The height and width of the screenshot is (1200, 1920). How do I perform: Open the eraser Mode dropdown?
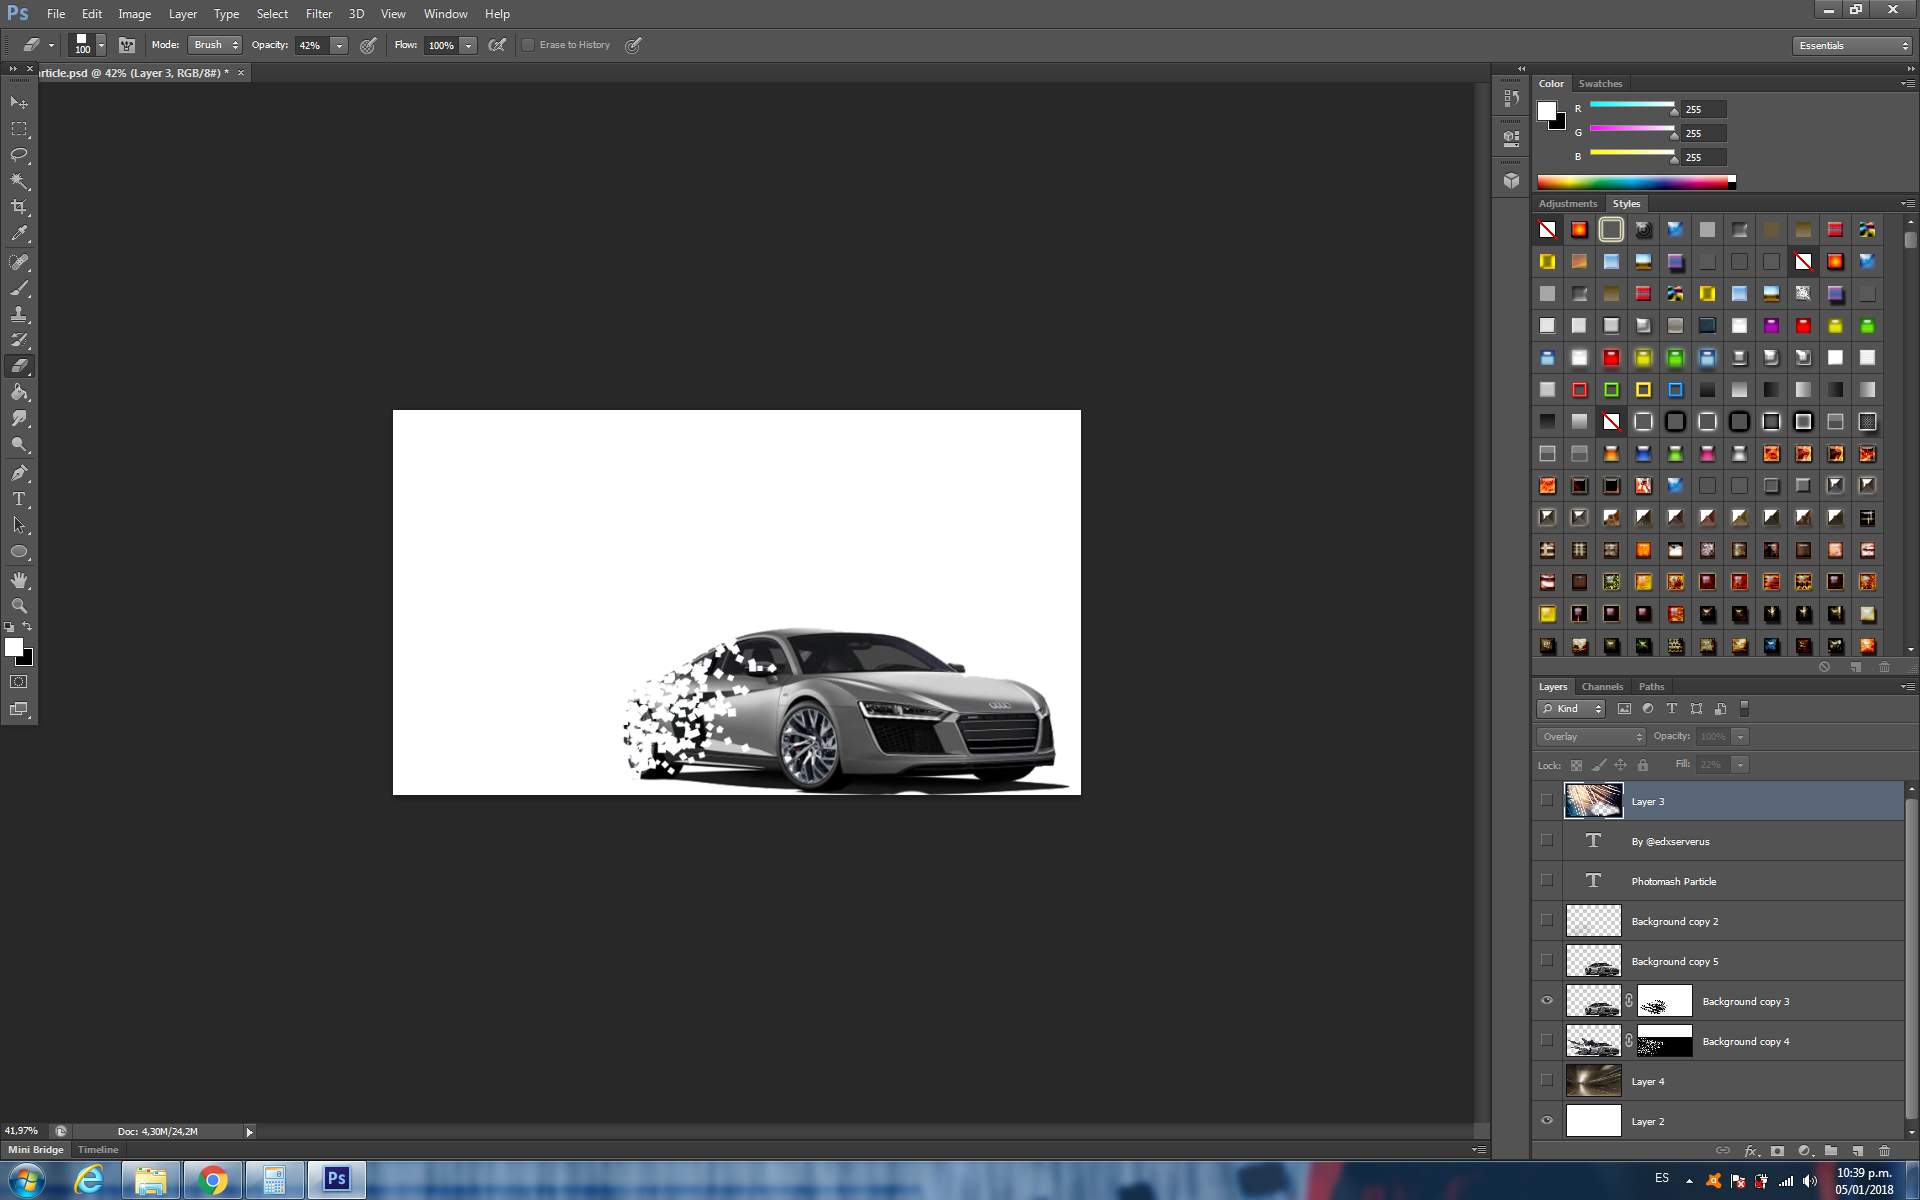216,45
